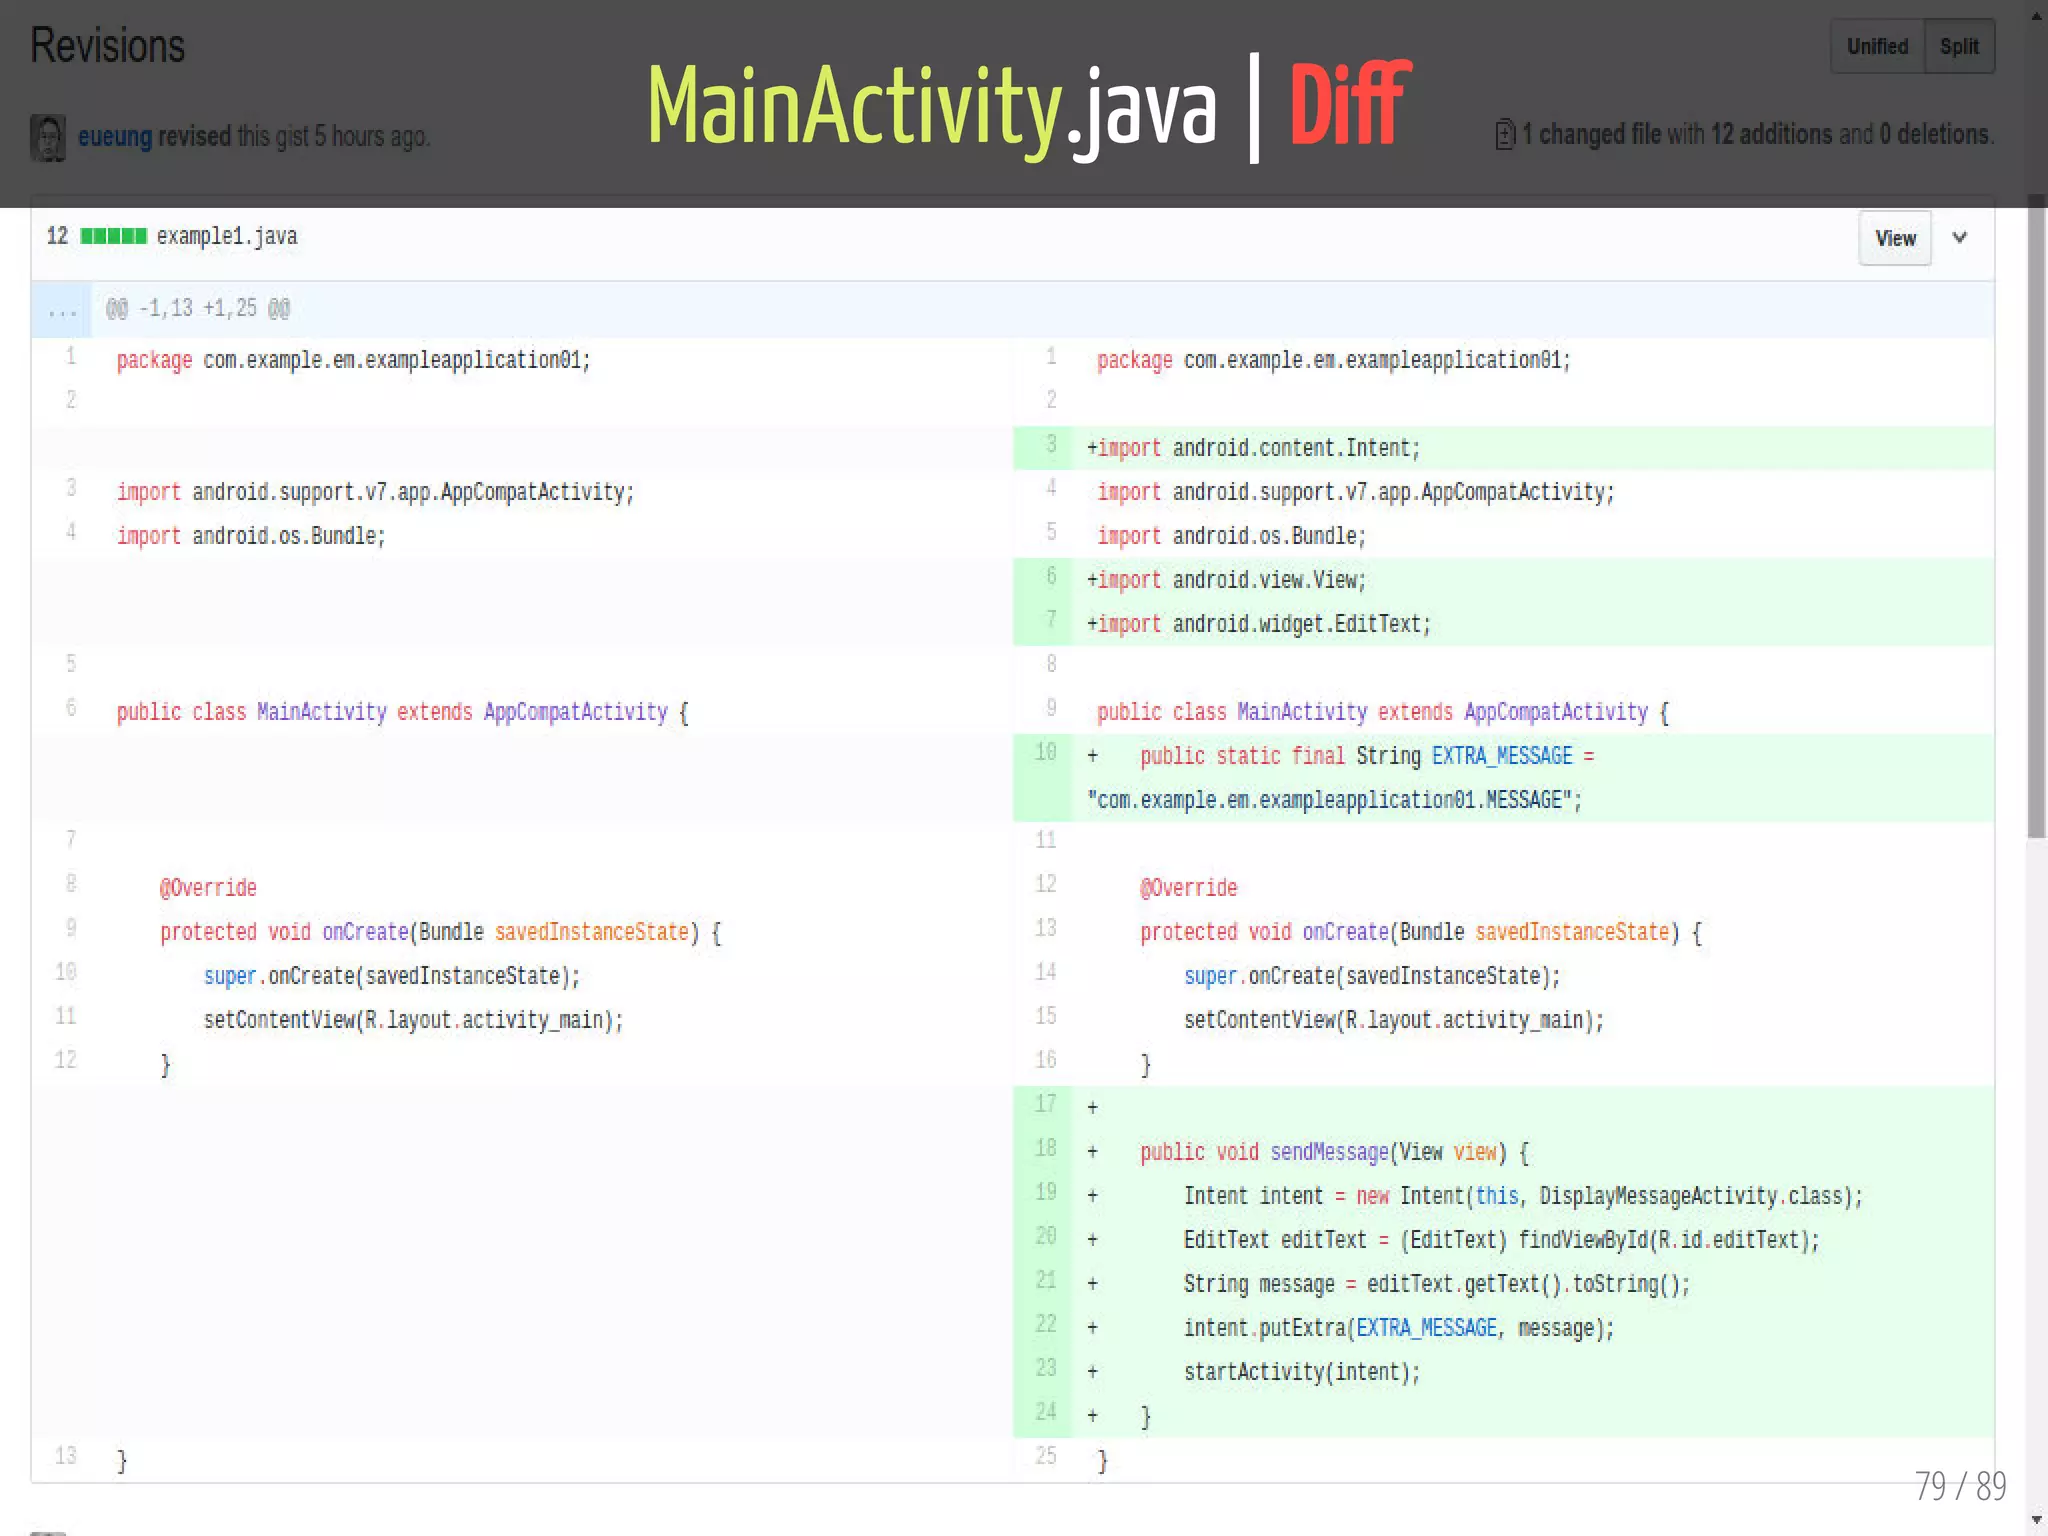
Task: Click left-side MainActivity class declaration
Action: click(402, 712)
